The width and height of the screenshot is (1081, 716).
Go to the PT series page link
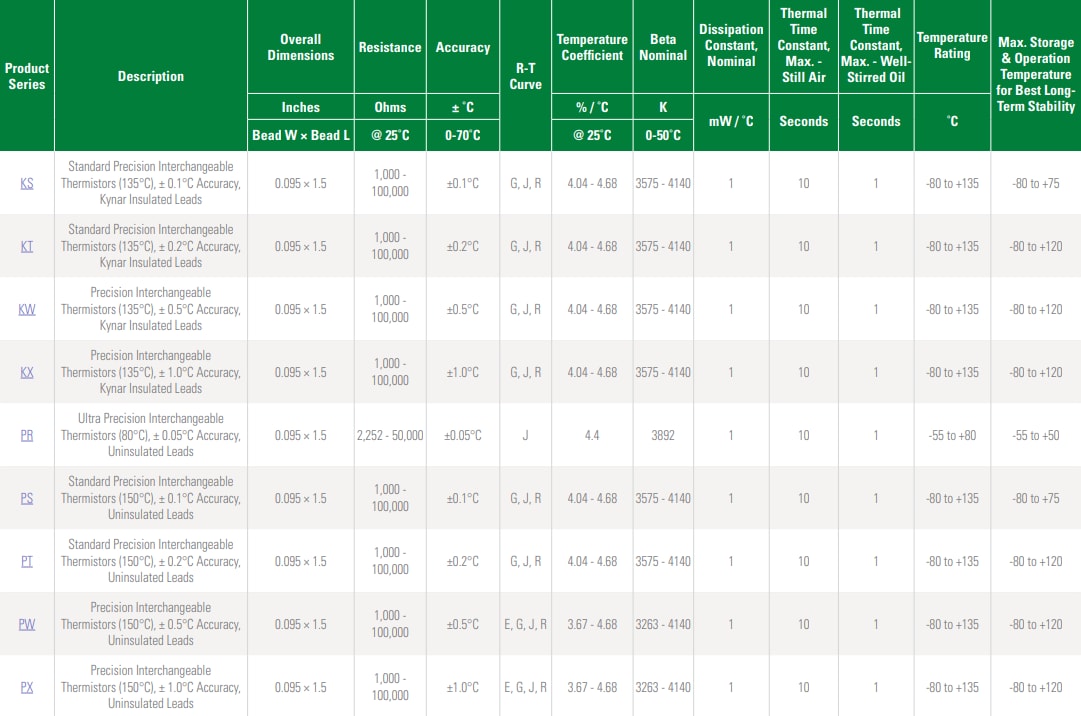click(x=27, y=561)
